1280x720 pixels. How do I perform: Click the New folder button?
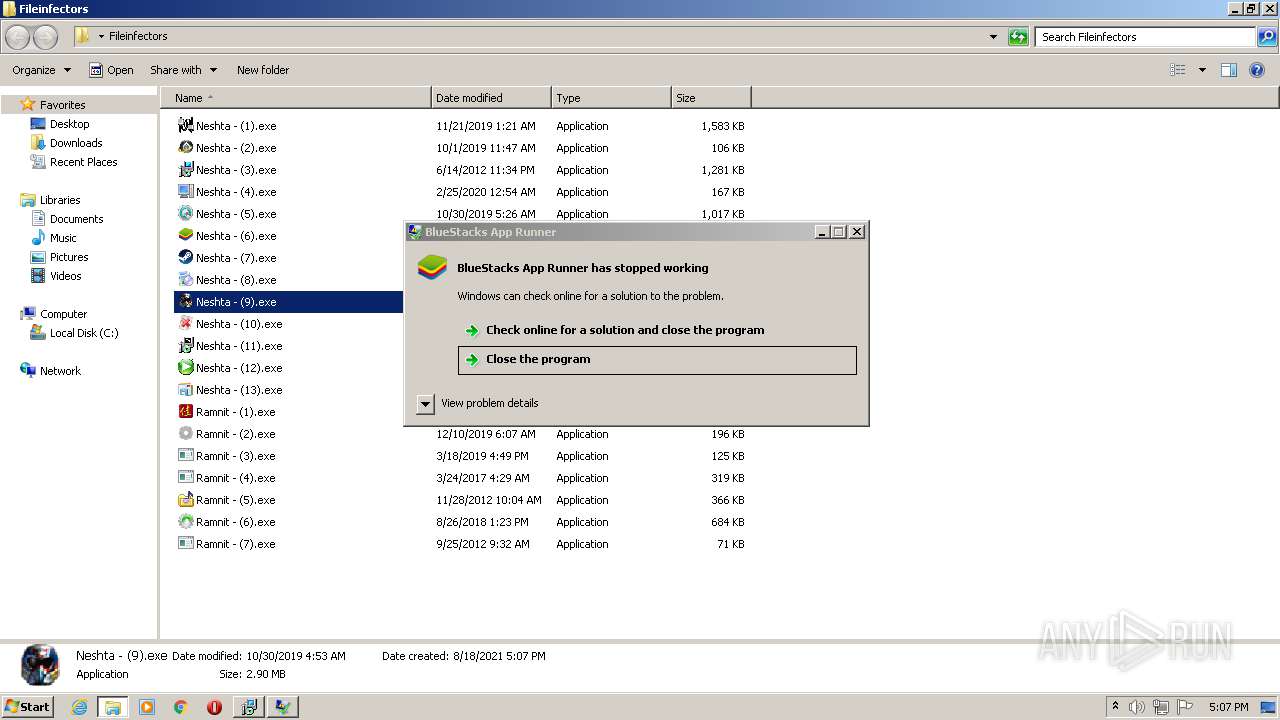click(x=263, y=70)
